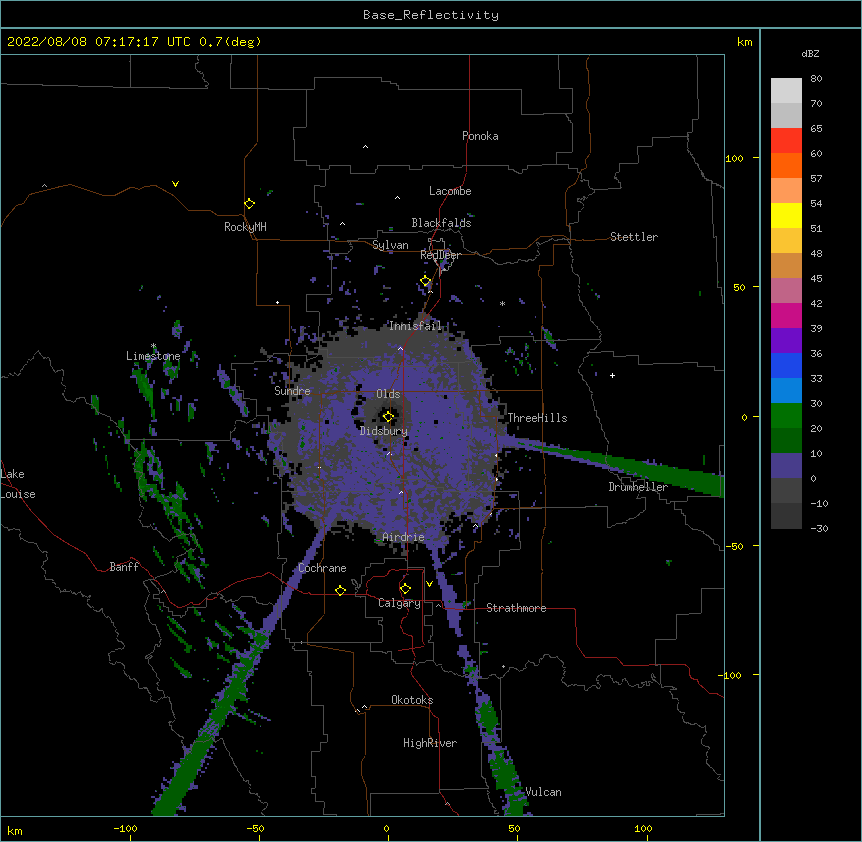The width and height of the screenshot is (862, 842).
Task: Click the Drumheller town label
Action: click(638, 487)
